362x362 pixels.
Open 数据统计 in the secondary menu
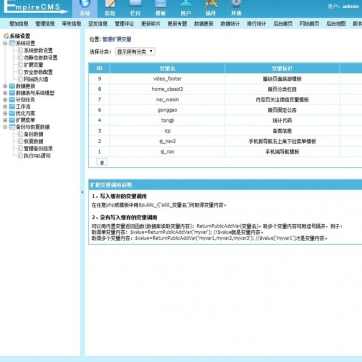(x=230, y=24)
